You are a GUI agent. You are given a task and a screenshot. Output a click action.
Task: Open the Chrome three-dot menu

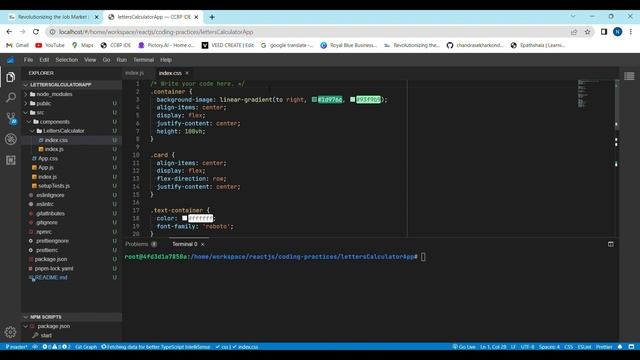[x=631, y=32]
